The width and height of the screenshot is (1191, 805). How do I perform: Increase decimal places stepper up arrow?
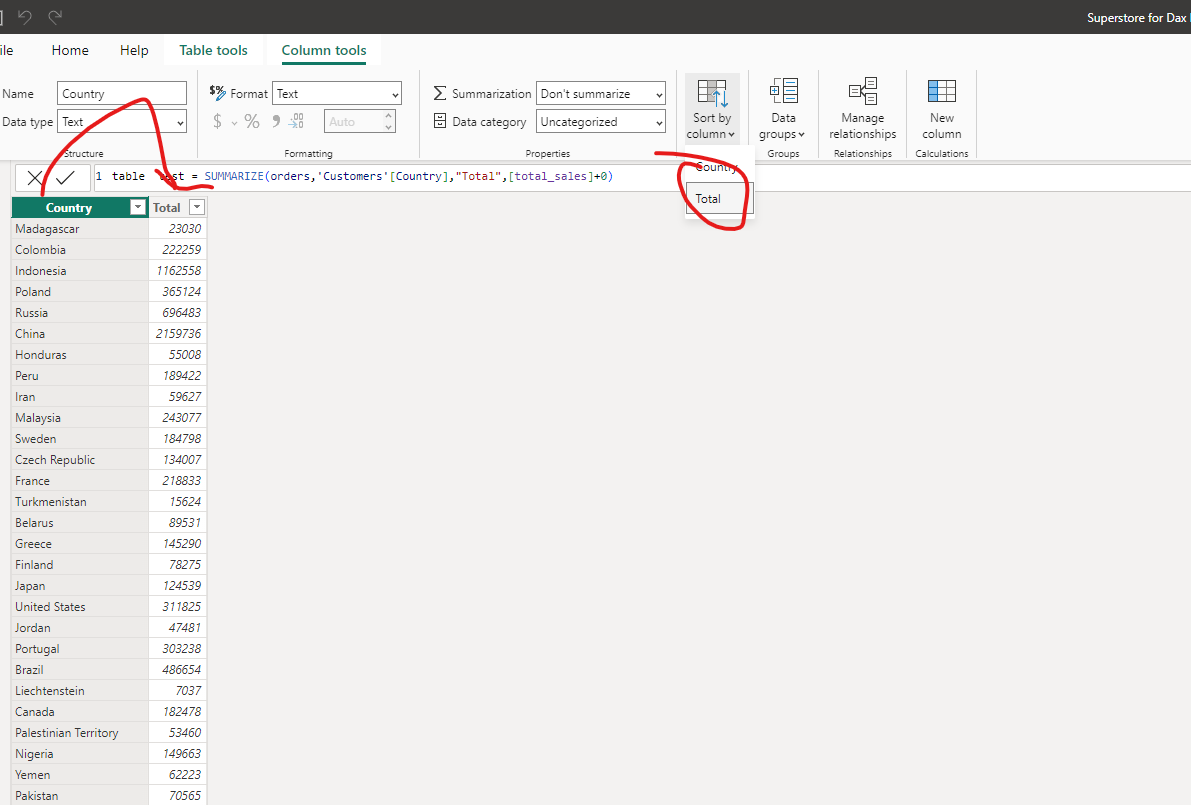point(389,115)
